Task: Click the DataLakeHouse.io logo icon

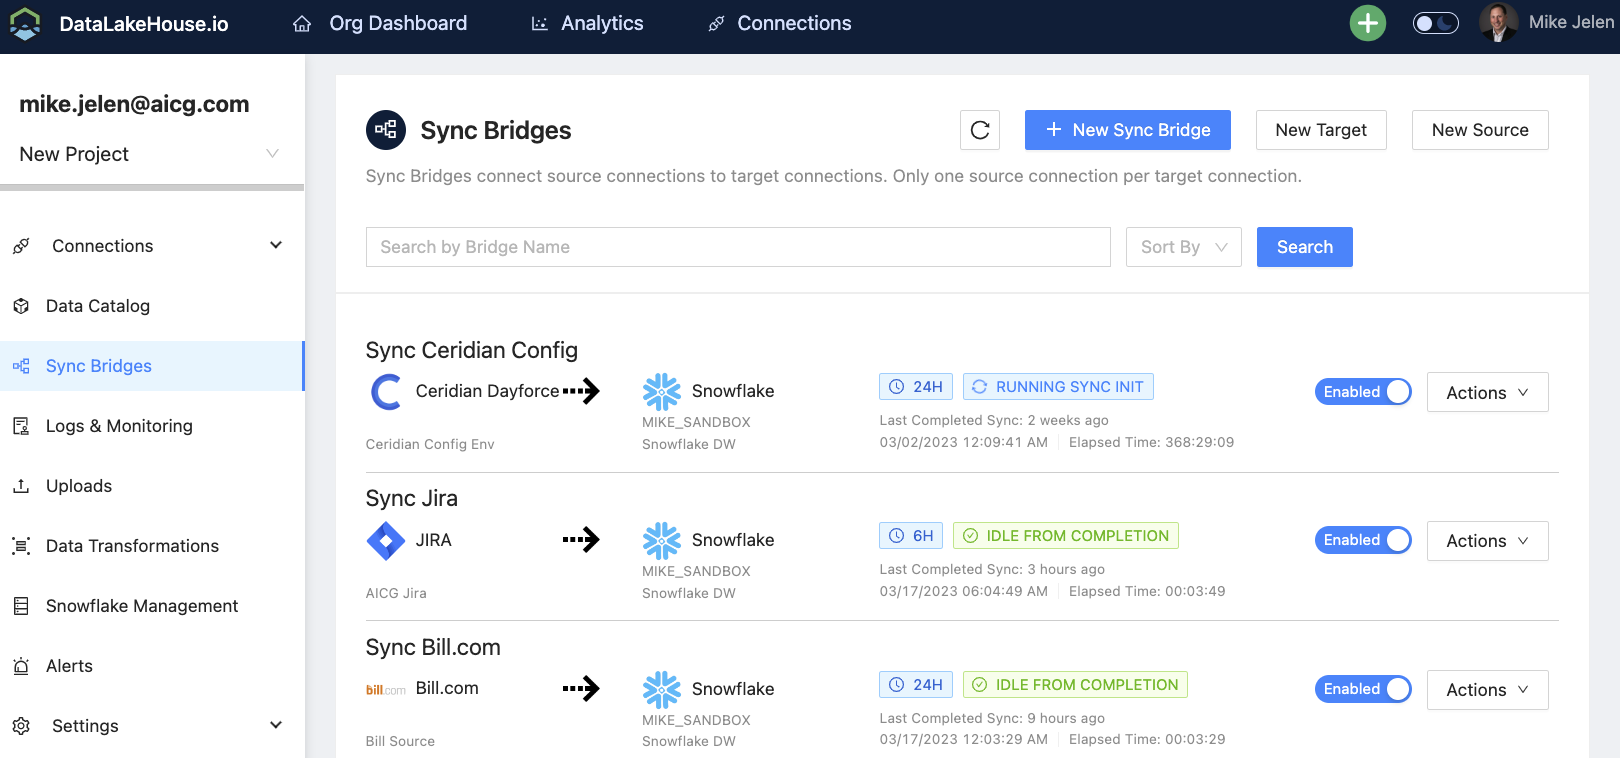Action: pyautogui.click(x=25, y=23)
